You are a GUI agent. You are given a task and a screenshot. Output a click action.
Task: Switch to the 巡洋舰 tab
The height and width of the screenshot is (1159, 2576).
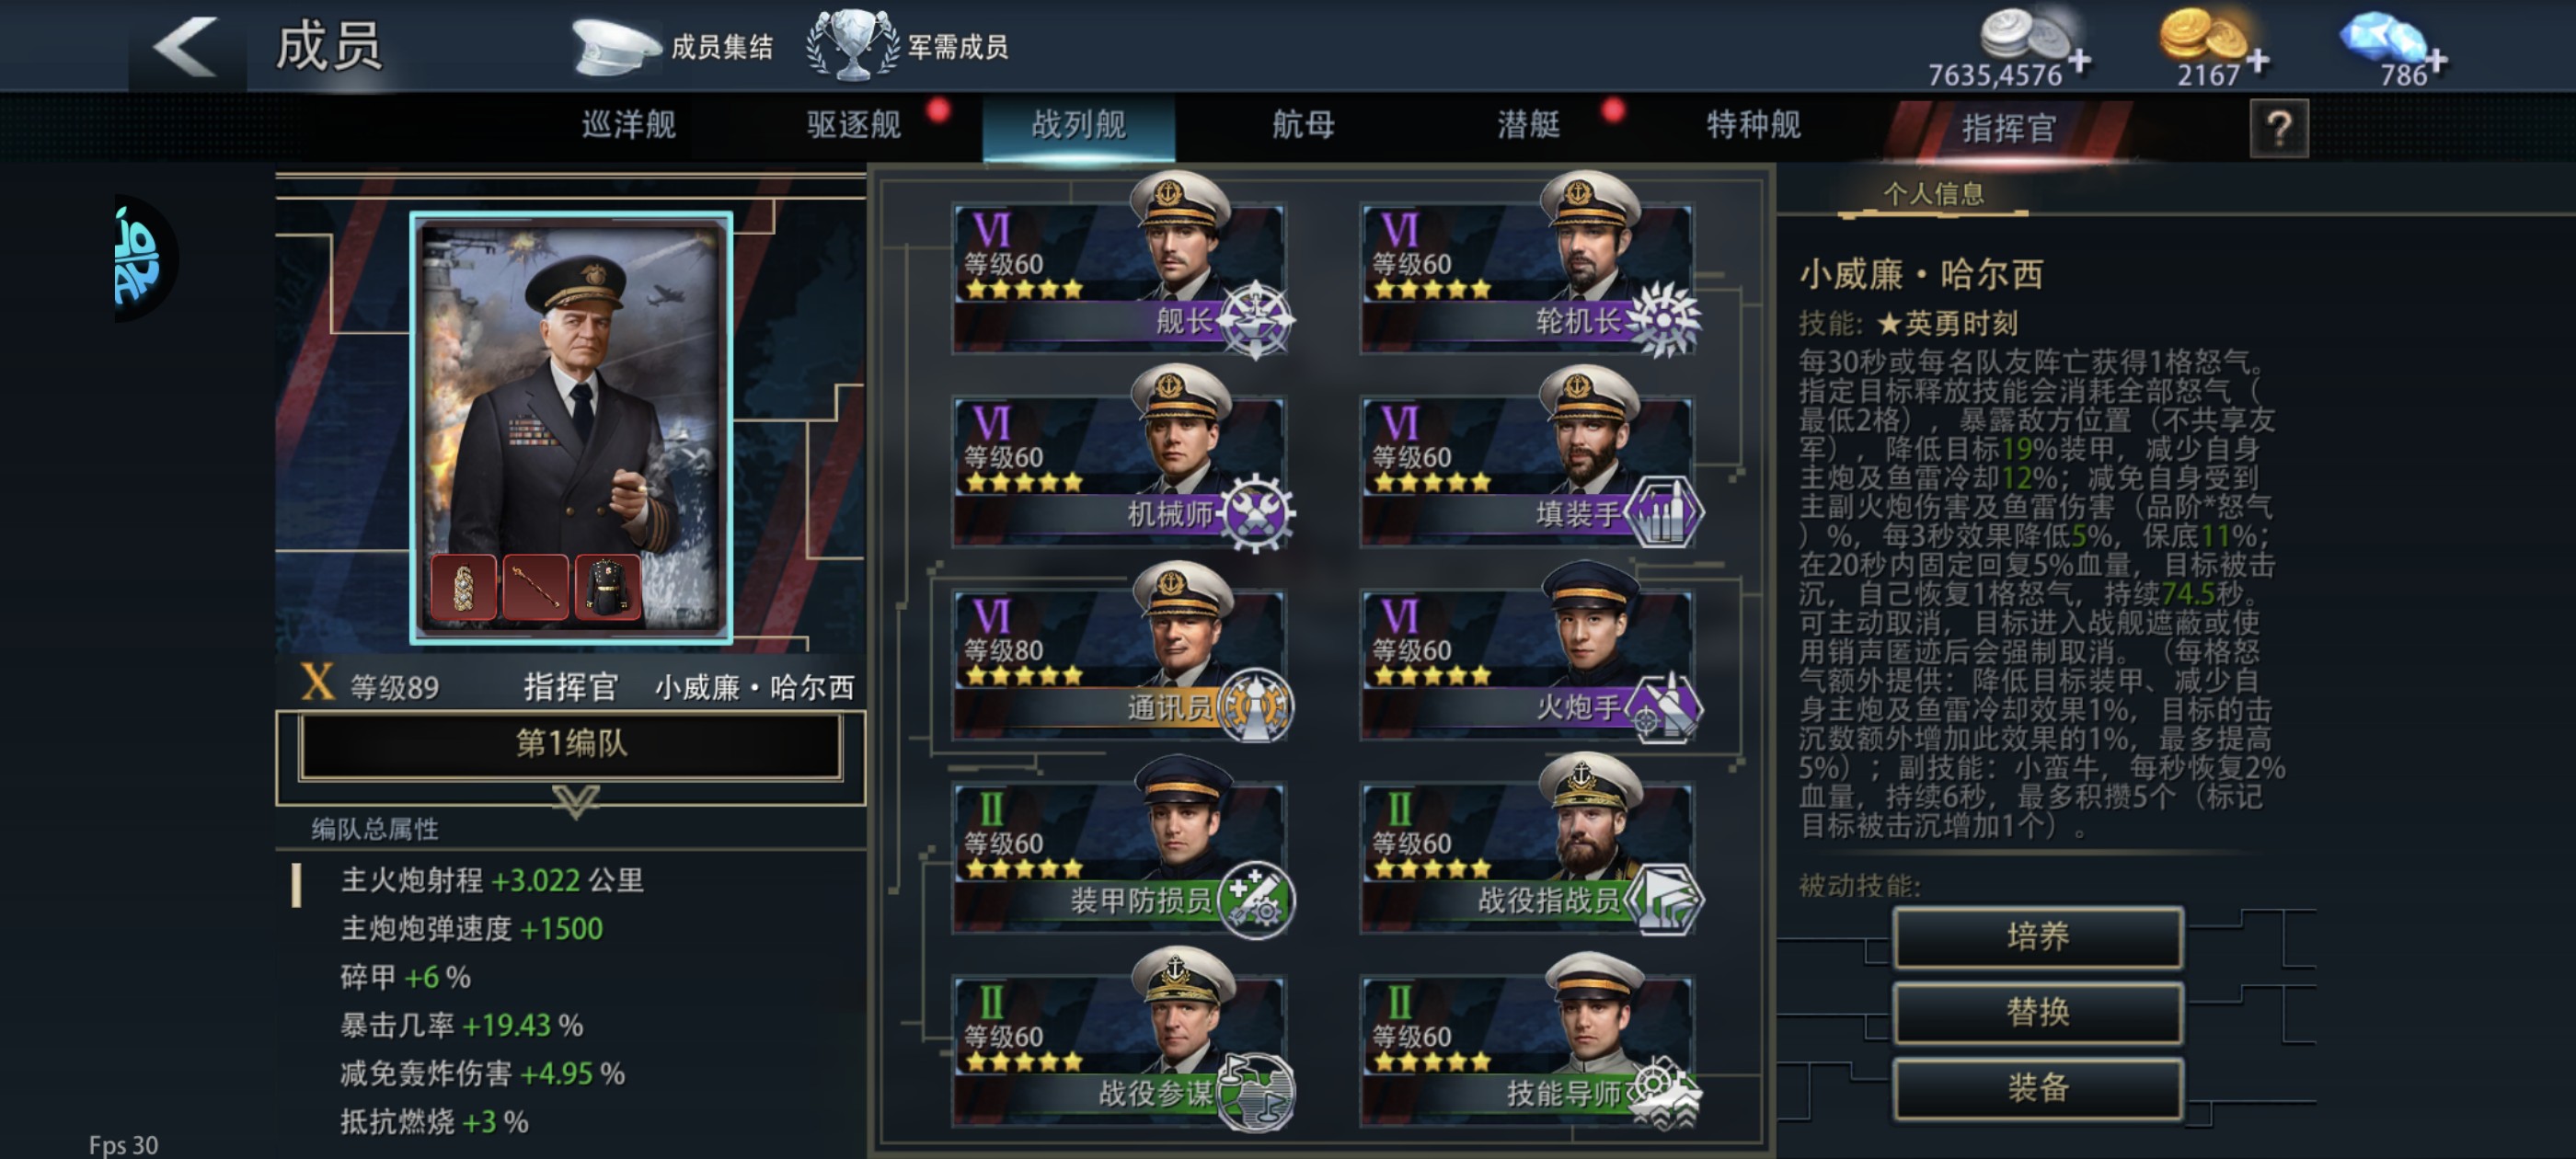pyautogui.click(x=629, y=126)
